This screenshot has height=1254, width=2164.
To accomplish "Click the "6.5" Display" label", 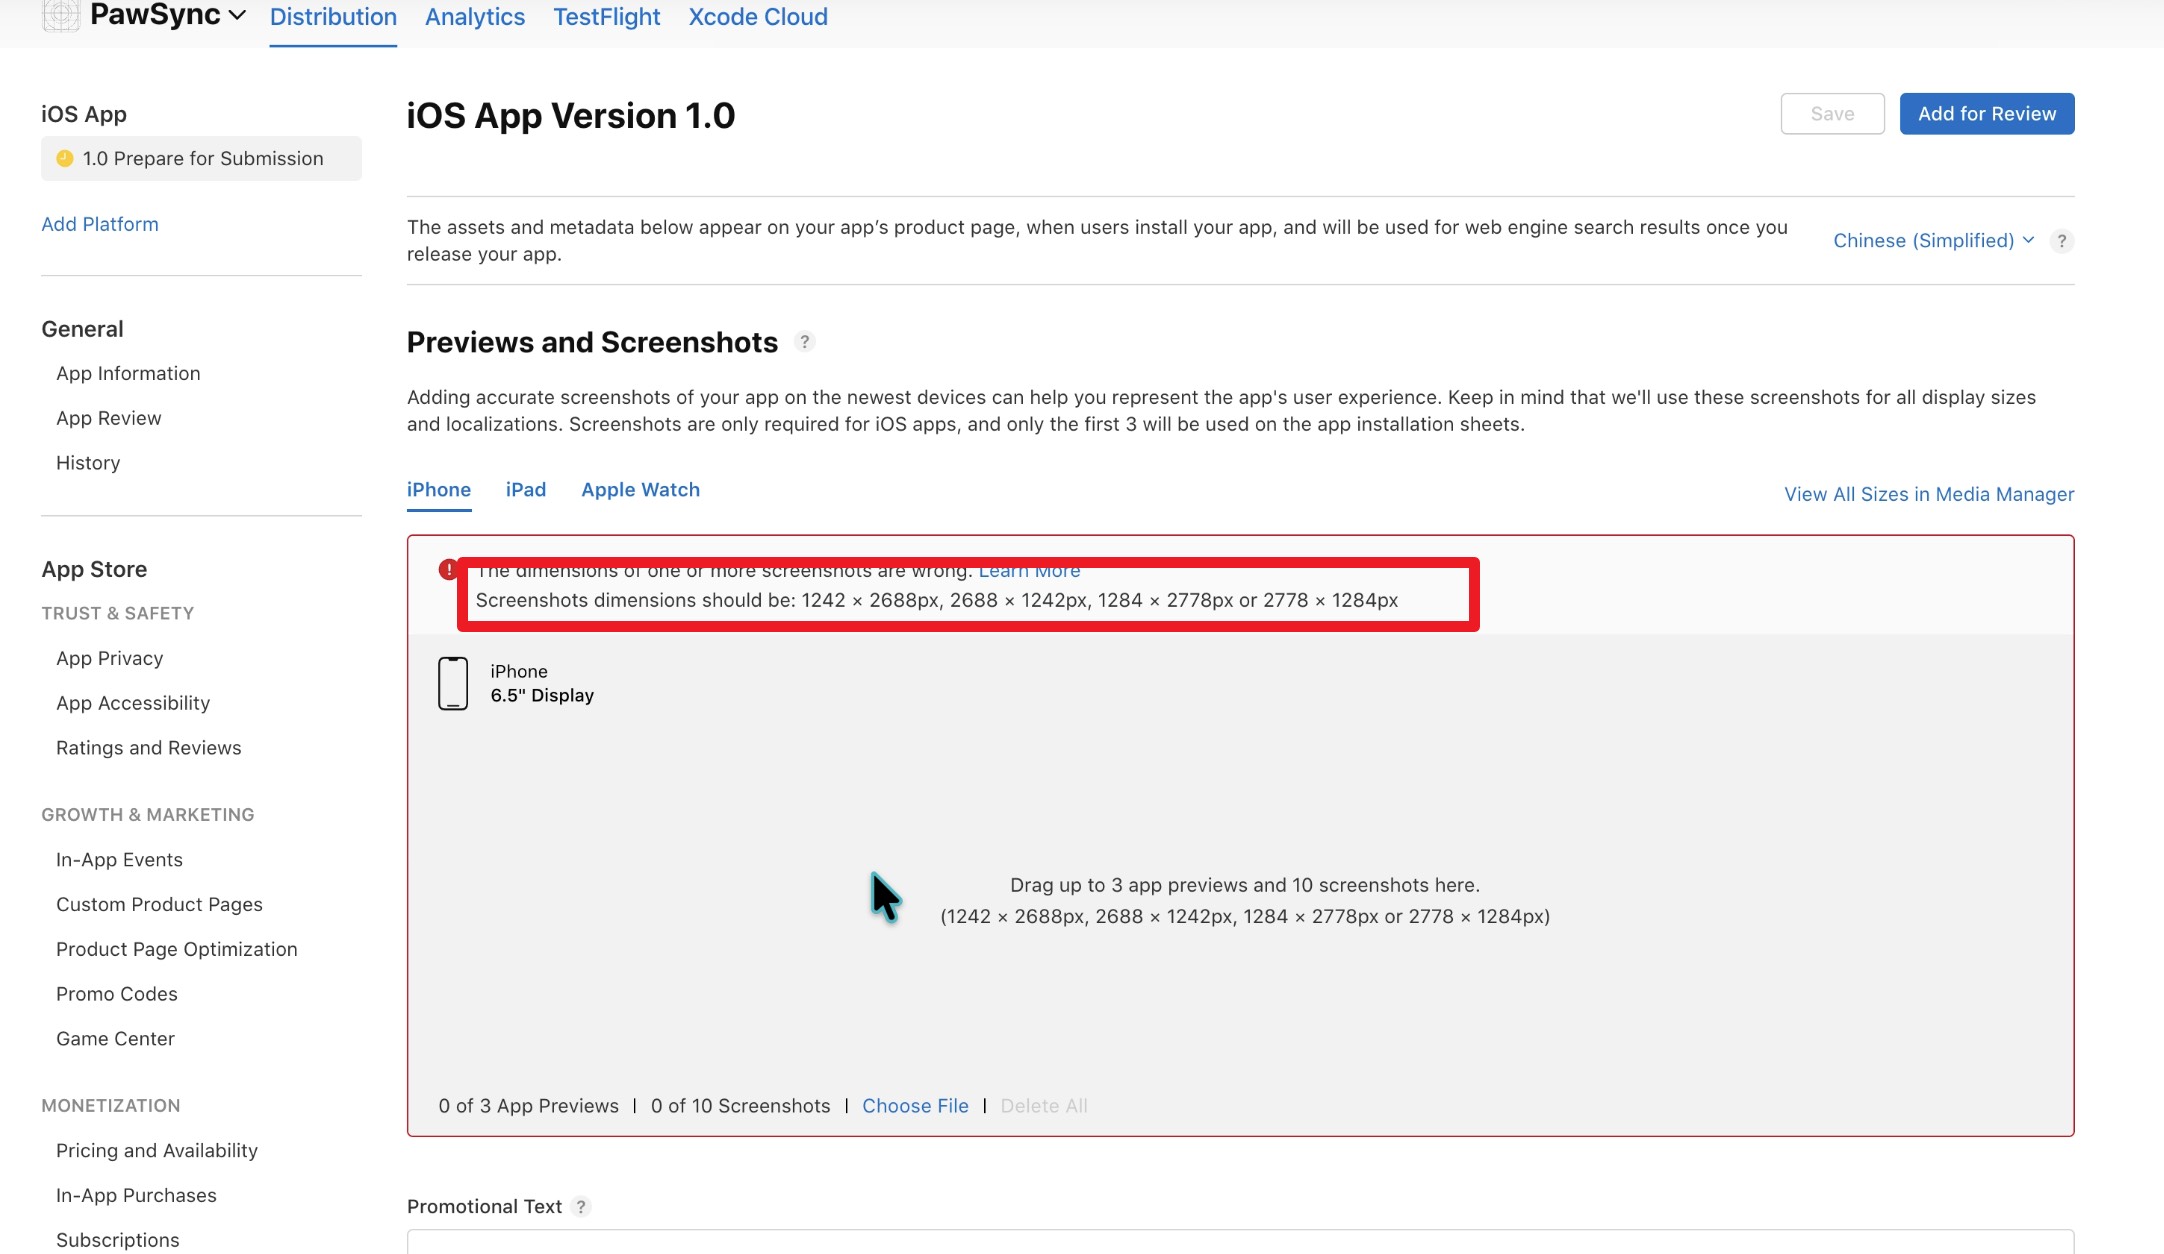I will point(542,696).
